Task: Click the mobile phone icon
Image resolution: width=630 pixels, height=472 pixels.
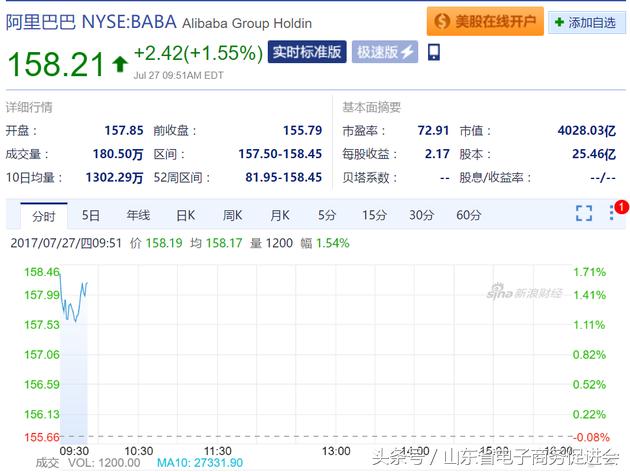Action: [433, 52]
